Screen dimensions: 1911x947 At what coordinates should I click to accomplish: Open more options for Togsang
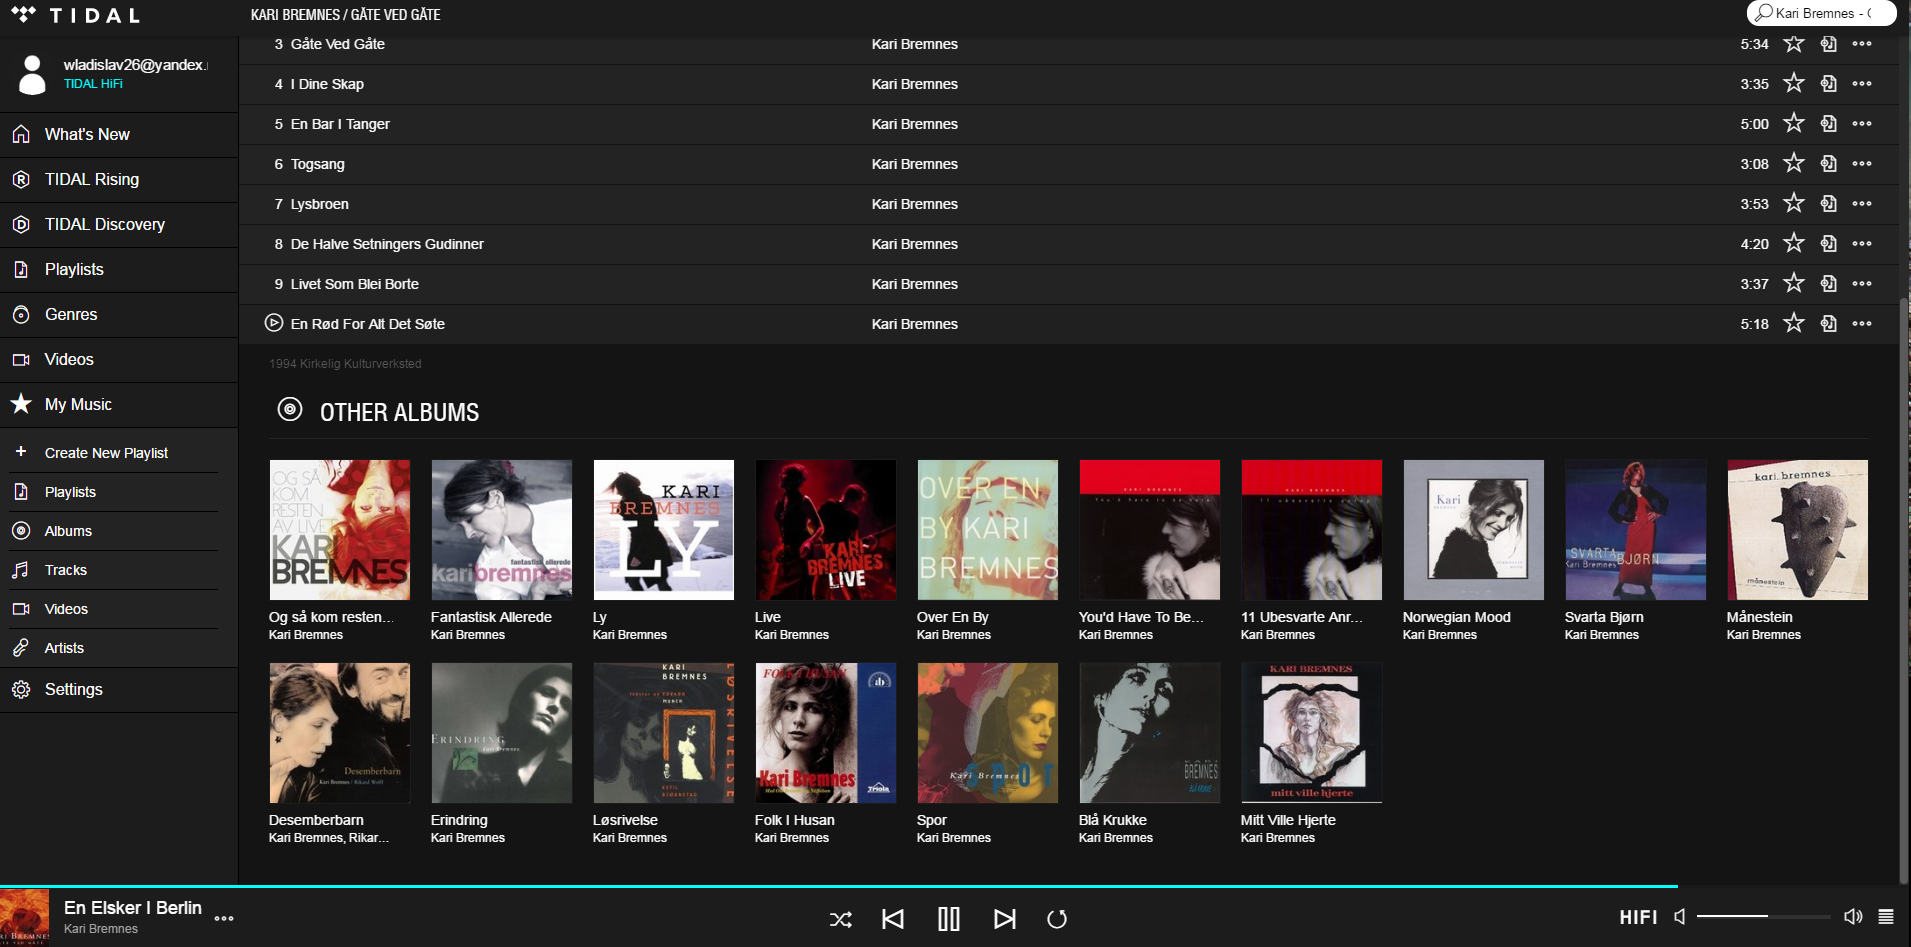(x=1861, y=164)
